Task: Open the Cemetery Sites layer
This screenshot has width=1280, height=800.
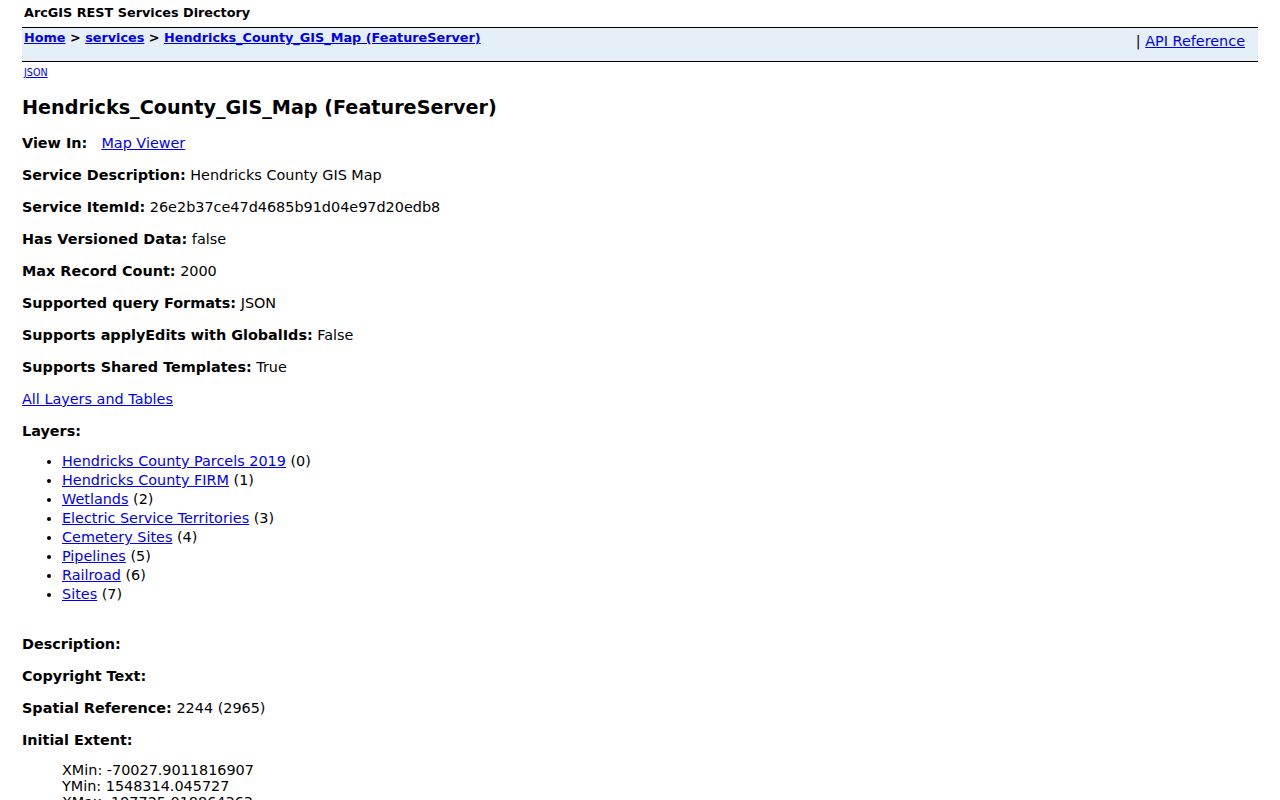Action: (x=117, y=537)
